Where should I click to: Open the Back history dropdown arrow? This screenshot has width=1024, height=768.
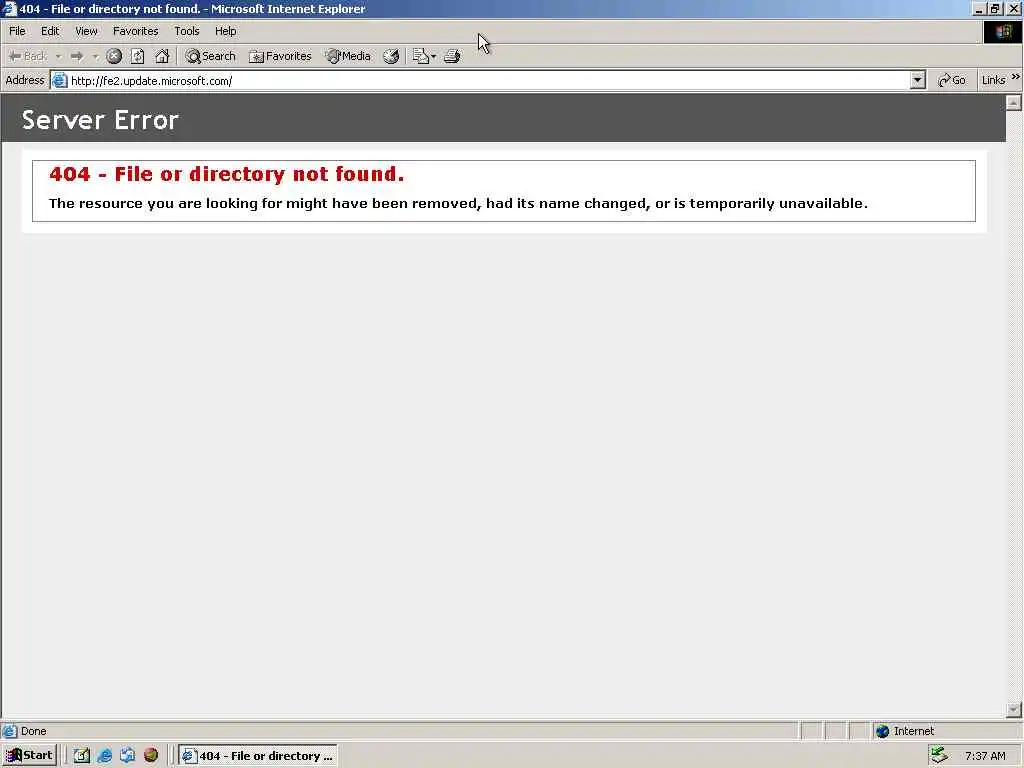click(x=58, y=57)
